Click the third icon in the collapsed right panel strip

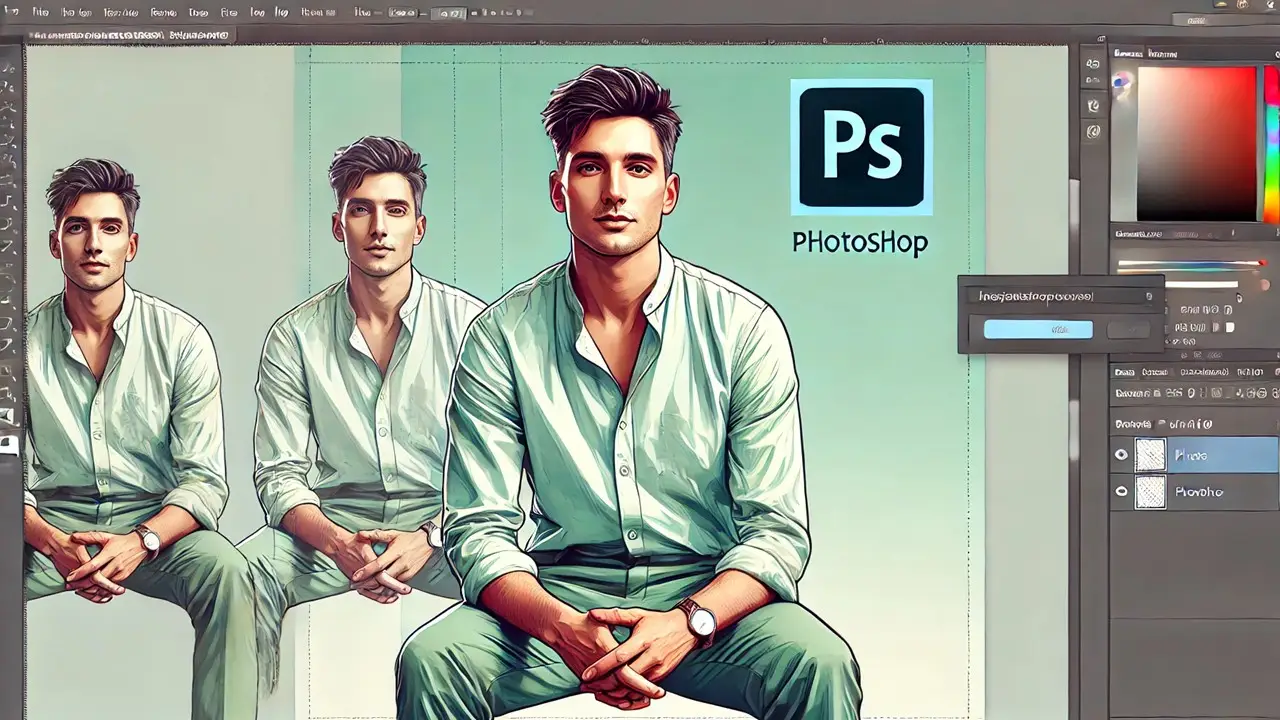pos(1094,106)
